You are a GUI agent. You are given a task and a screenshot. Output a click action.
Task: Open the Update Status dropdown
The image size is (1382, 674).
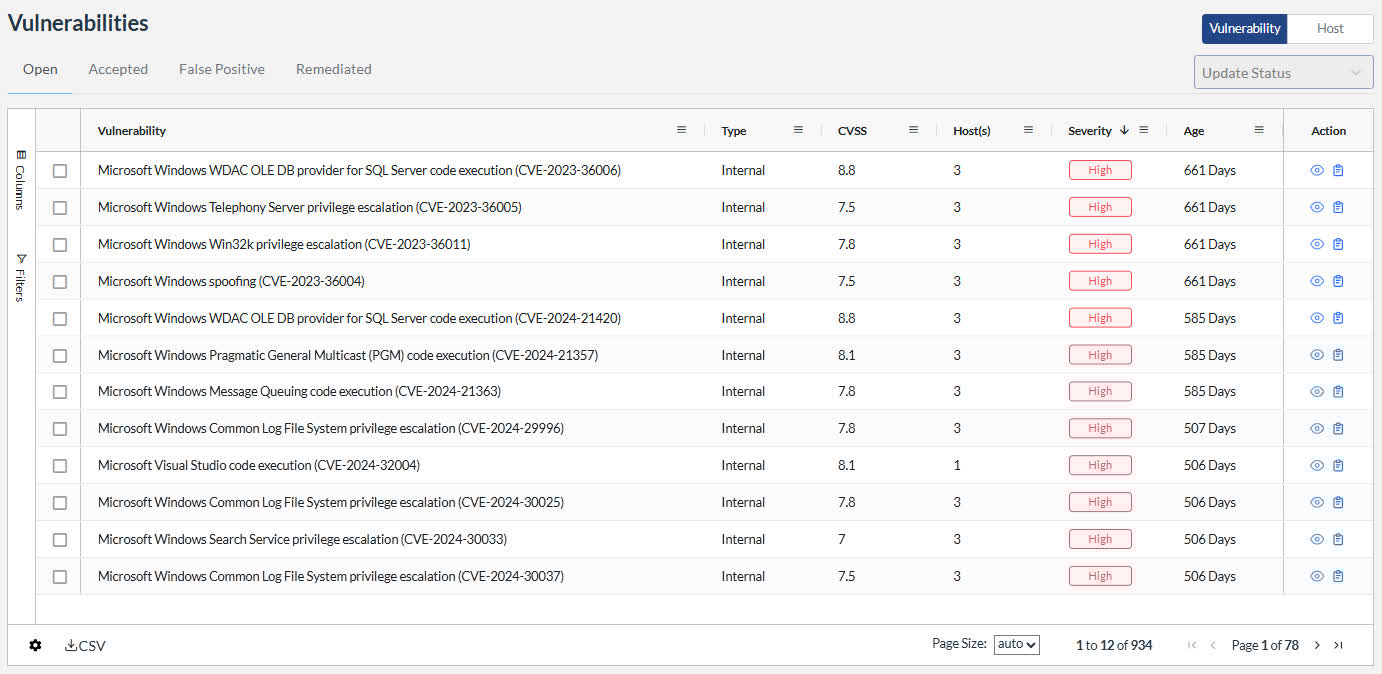[1283, 73]
